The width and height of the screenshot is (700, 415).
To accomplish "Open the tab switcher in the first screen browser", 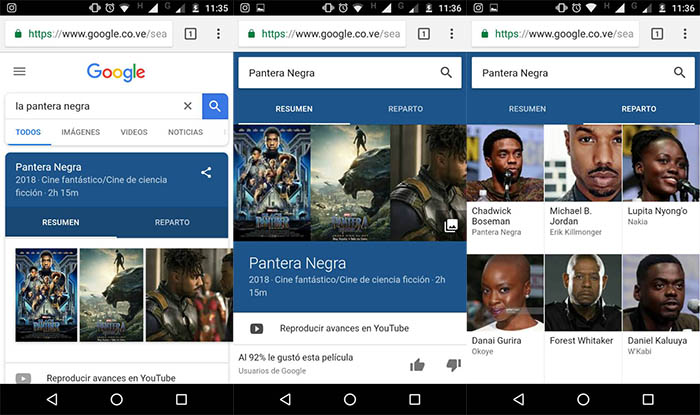I will (191, 33).
